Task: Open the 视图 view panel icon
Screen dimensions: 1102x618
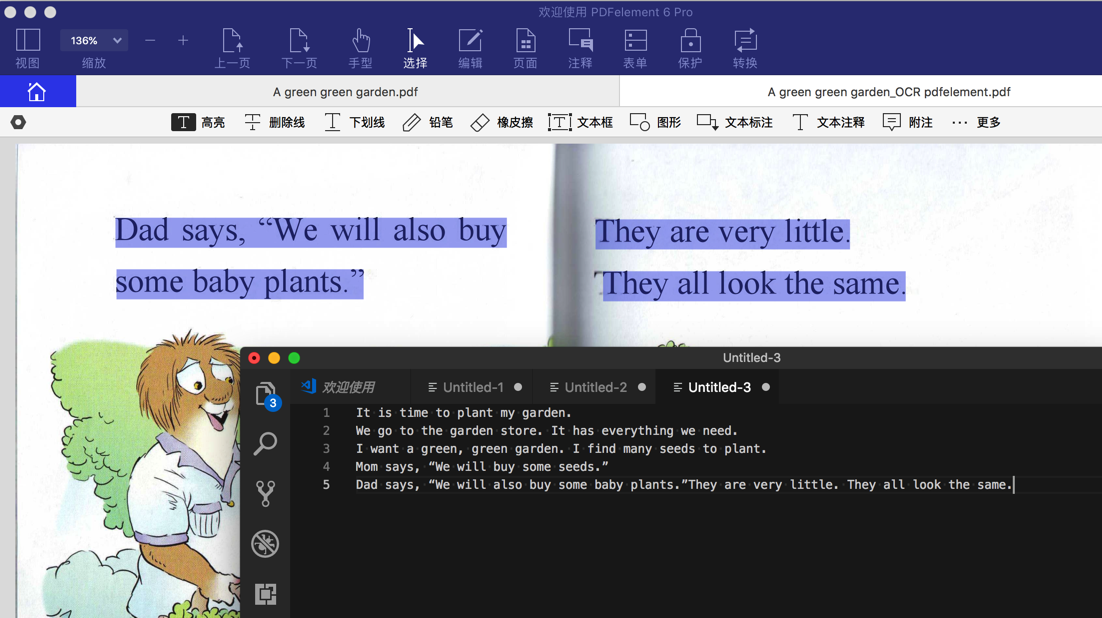Action: click(27, 48)
